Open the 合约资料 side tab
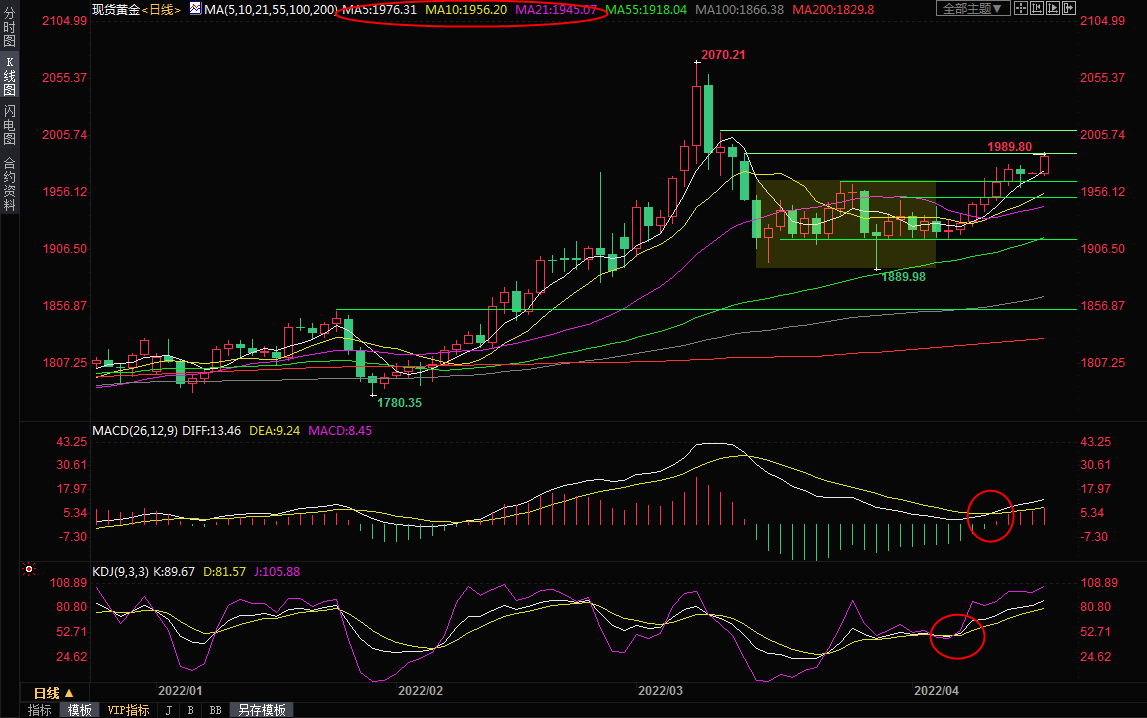1147x718 pixels. tap(10, 184)
